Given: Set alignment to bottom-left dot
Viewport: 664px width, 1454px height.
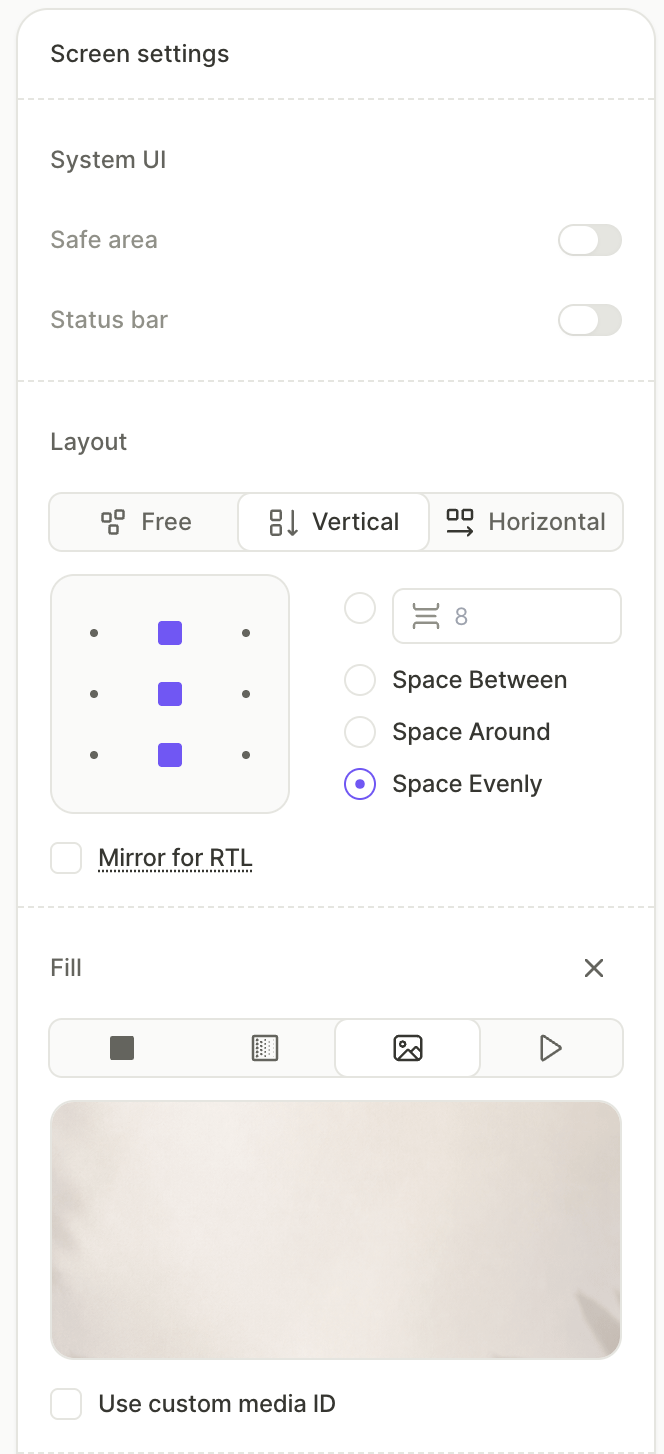Looking at the screenshot, I should (94, 755).
